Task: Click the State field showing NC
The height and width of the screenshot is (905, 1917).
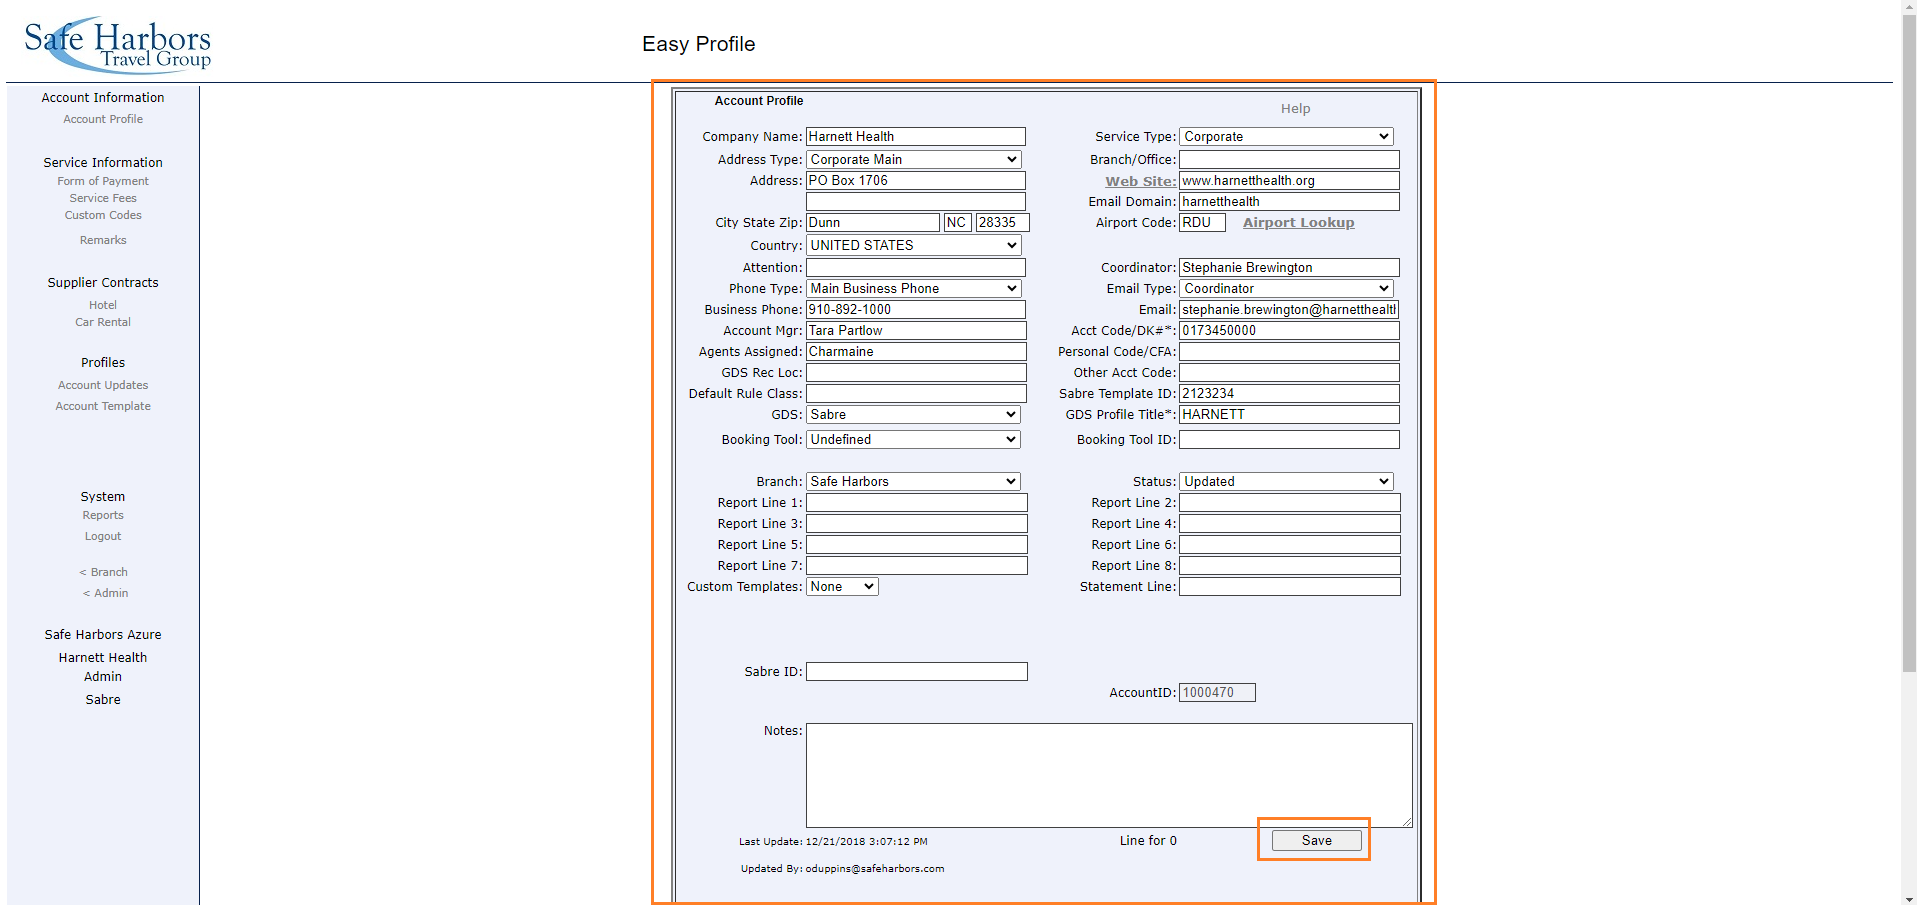Action: (958, 223)
